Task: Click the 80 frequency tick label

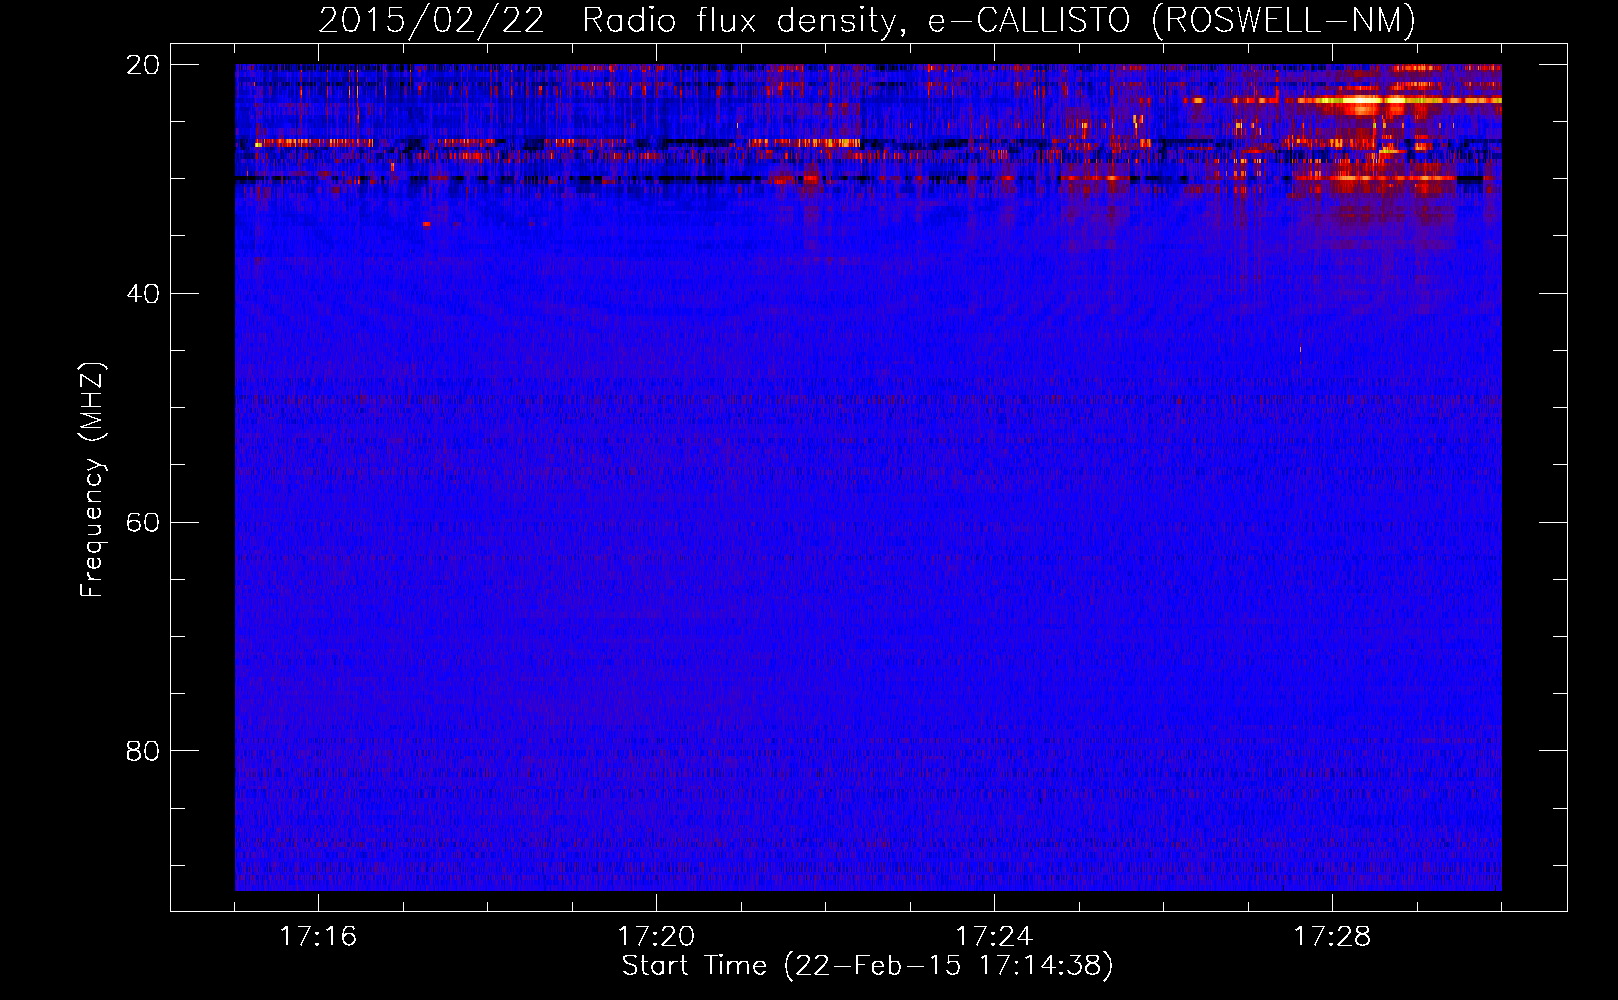Action: pyautogui.click(x=143, y=751)
